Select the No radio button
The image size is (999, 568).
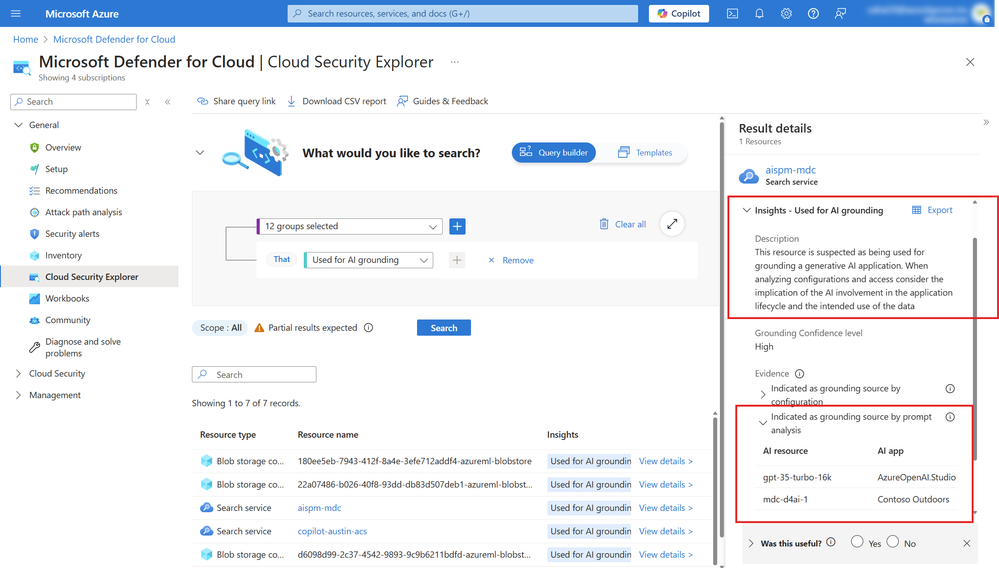pyautogui.click(x=893, y=541)
